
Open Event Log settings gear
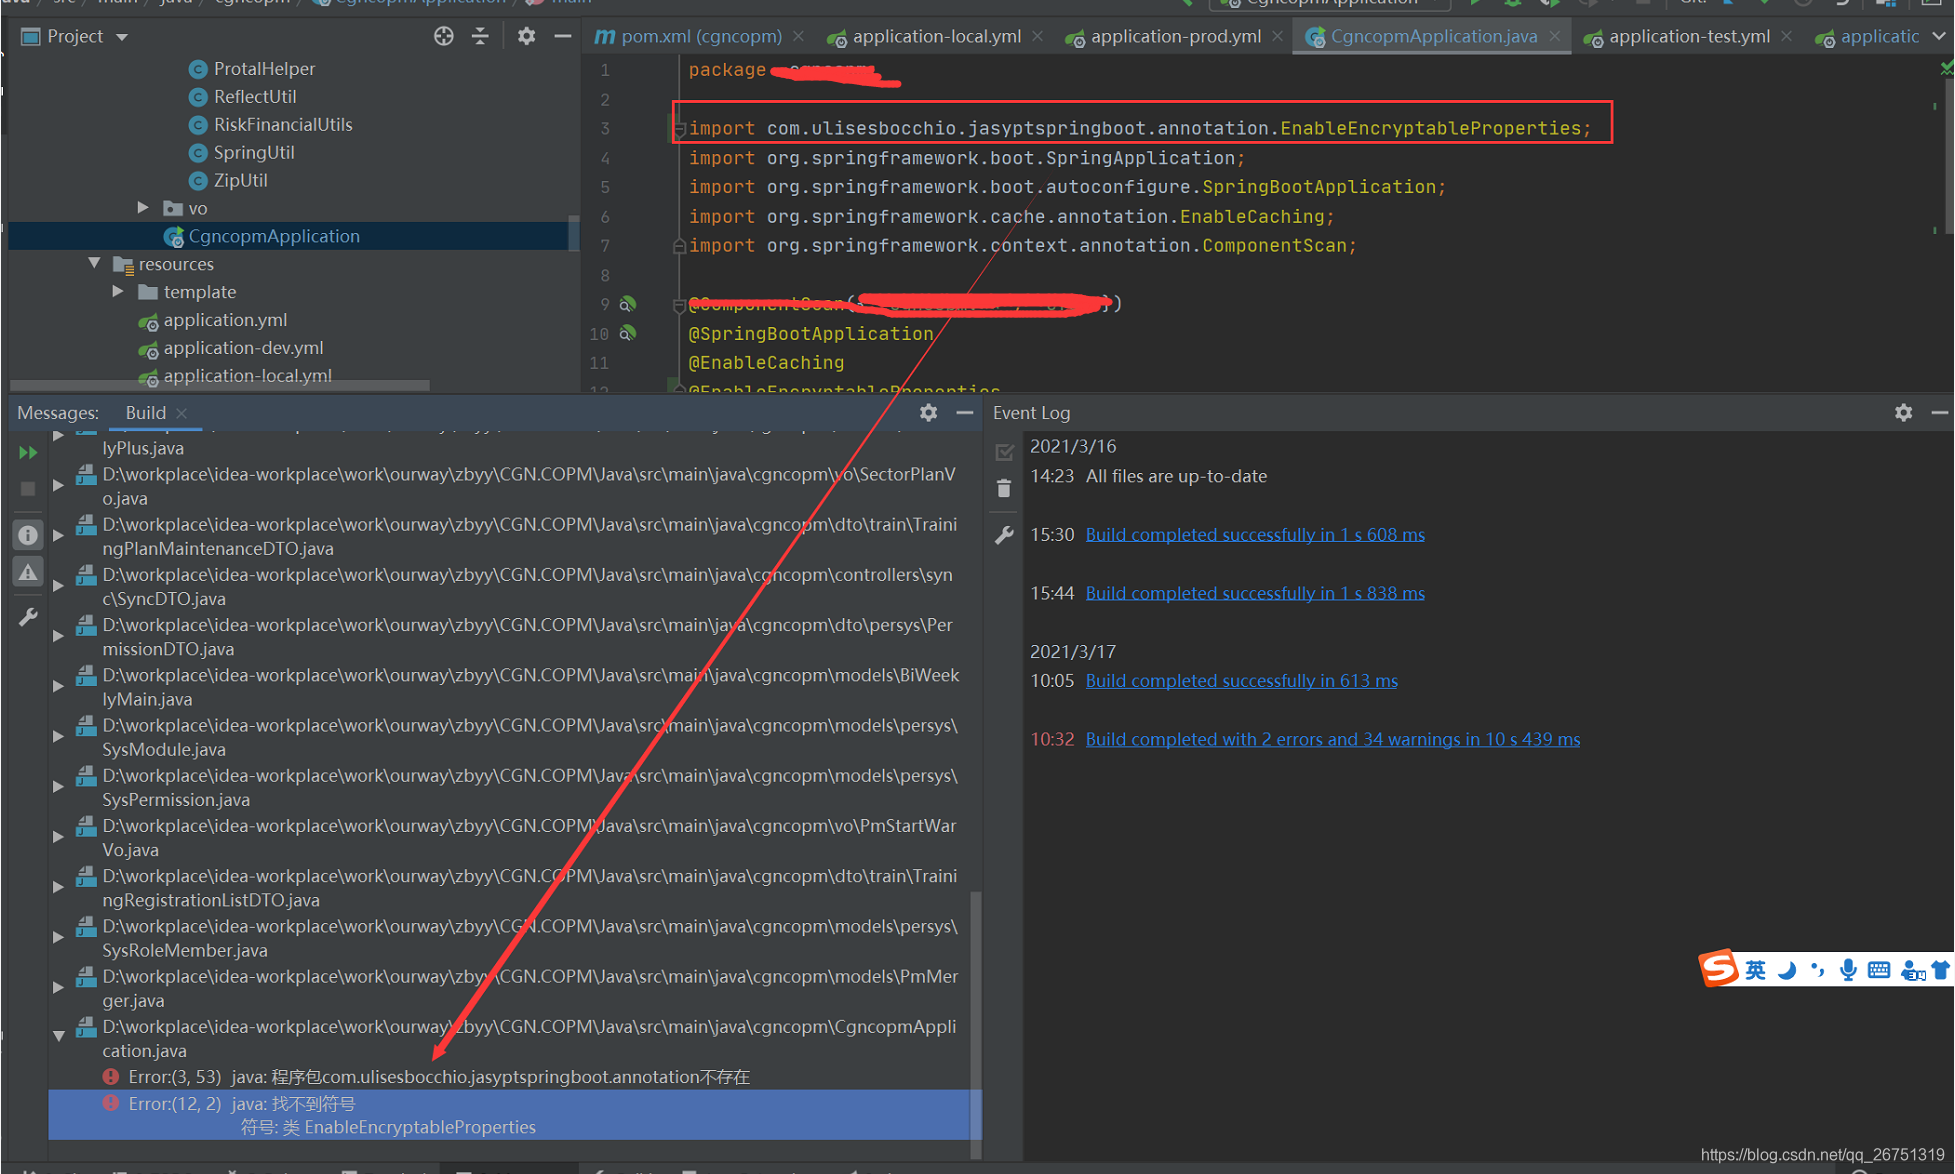click(1903, 412)
